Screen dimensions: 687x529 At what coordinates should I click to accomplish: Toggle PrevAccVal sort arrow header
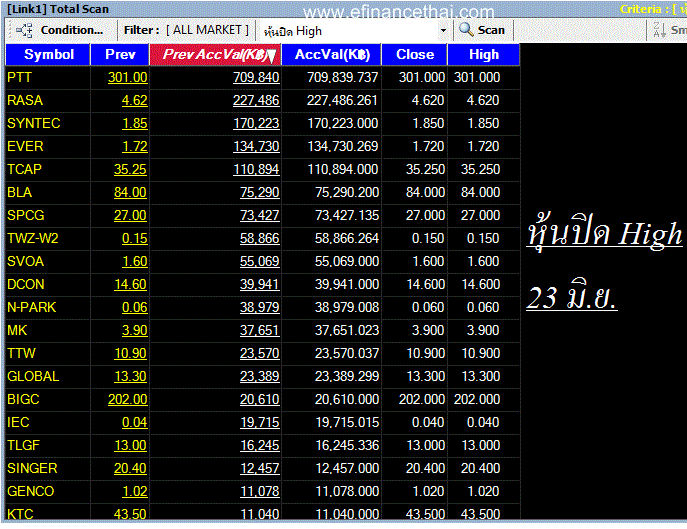click(x=215, y=54)
